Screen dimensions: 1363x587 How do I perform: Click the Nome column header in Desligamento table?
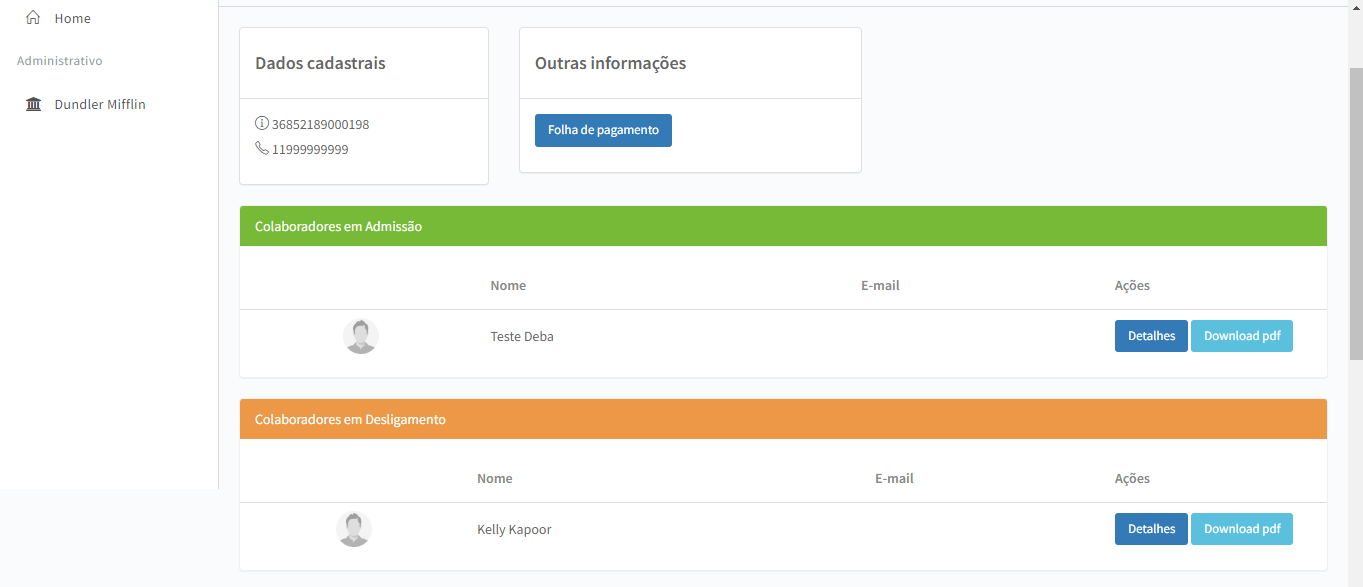[x=495, y=479]
